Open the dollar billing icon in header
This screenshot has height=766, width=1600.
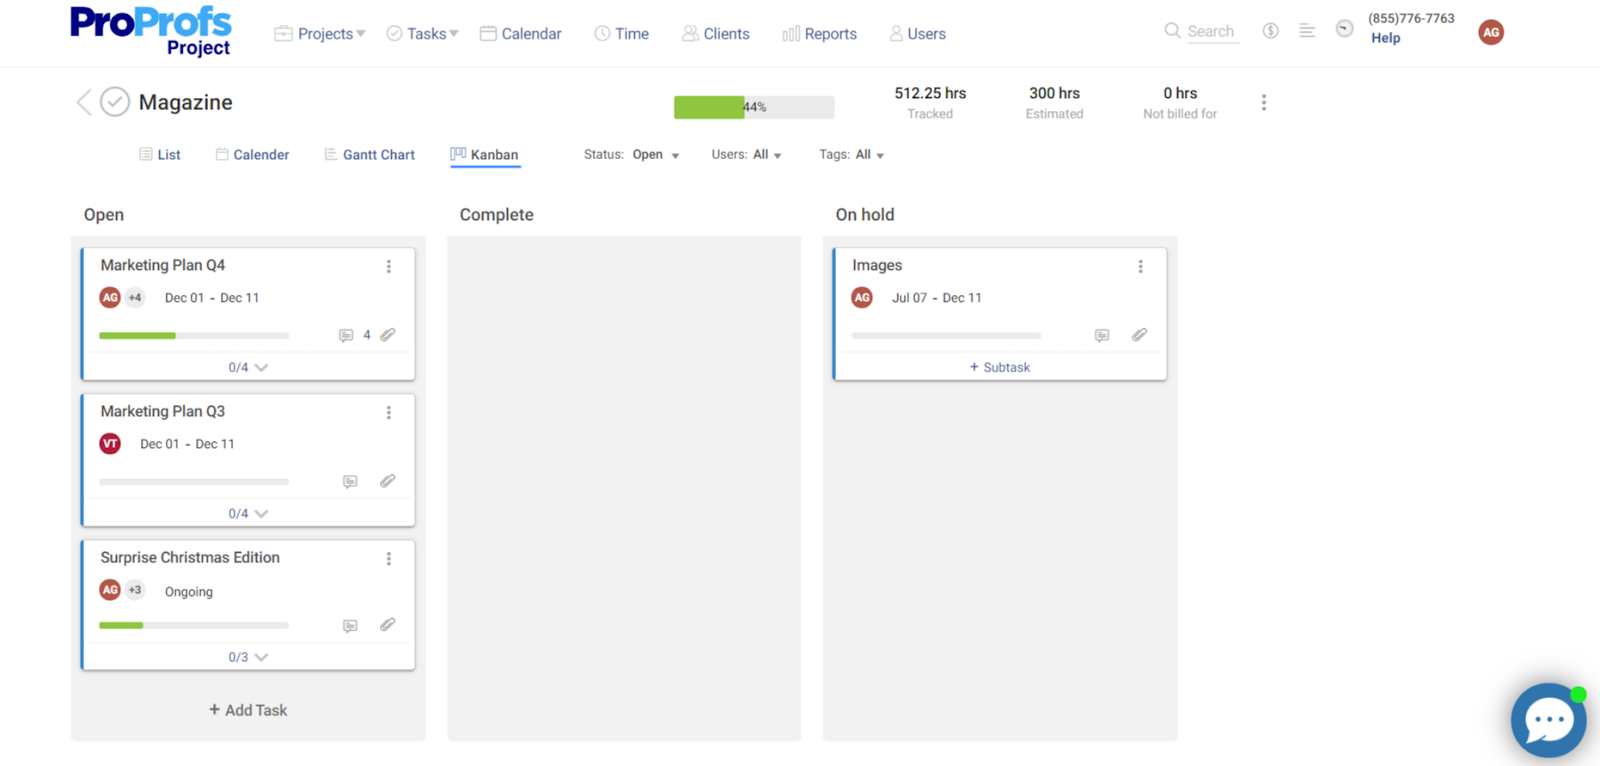(1270, 31)
